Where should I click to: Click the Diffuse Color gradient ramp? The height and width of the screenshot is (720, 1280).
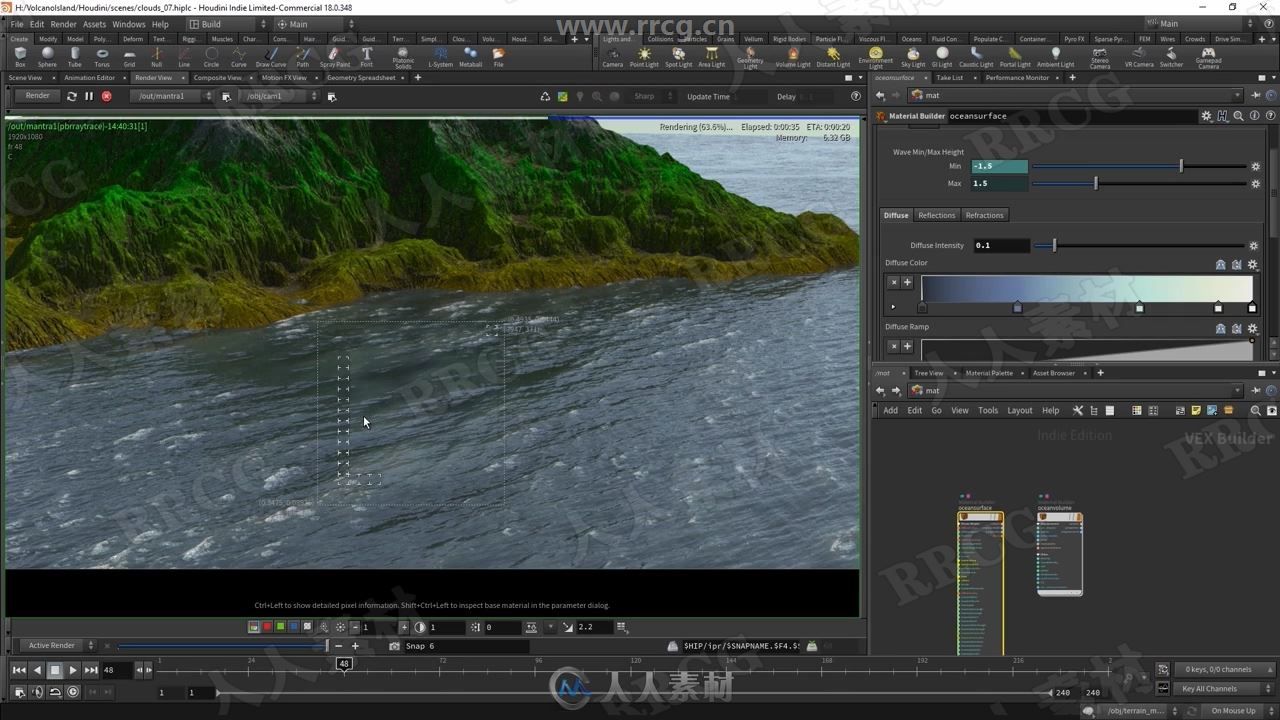tap(1086, 288)
